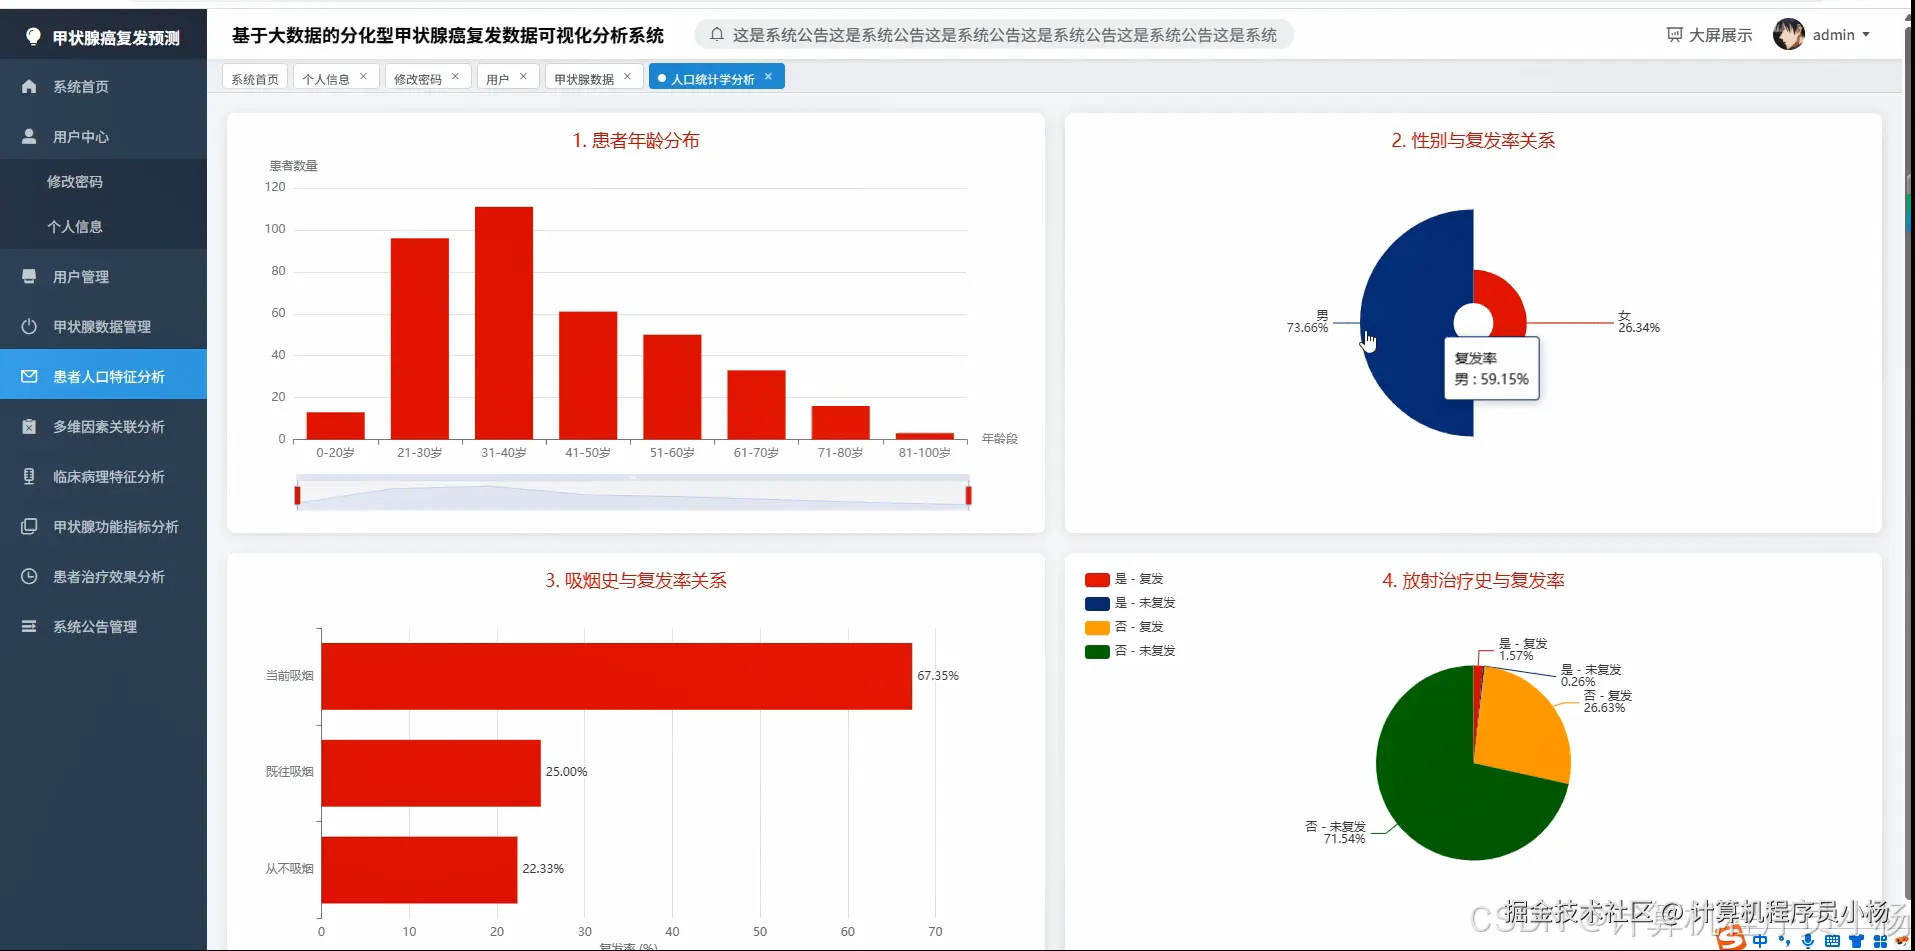Open the soft keyboard icon in IME bar
The image size is (1915, 951).
pyautogui.click(x=1832, y=941)
